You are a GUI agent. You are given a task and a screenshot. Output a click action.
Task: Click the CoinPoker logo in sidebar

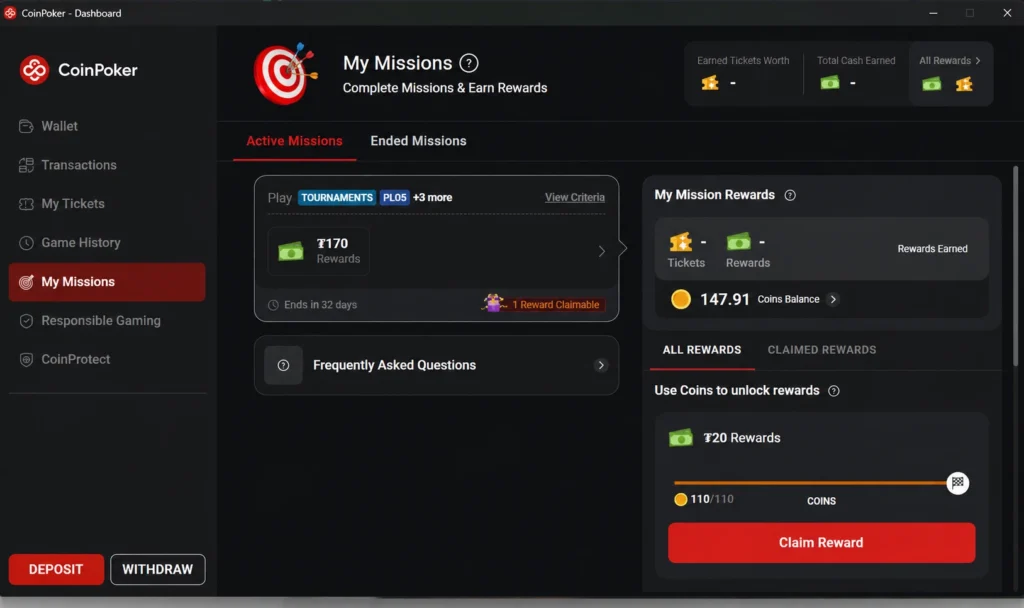pyautogui.click(x=79, y=70)
